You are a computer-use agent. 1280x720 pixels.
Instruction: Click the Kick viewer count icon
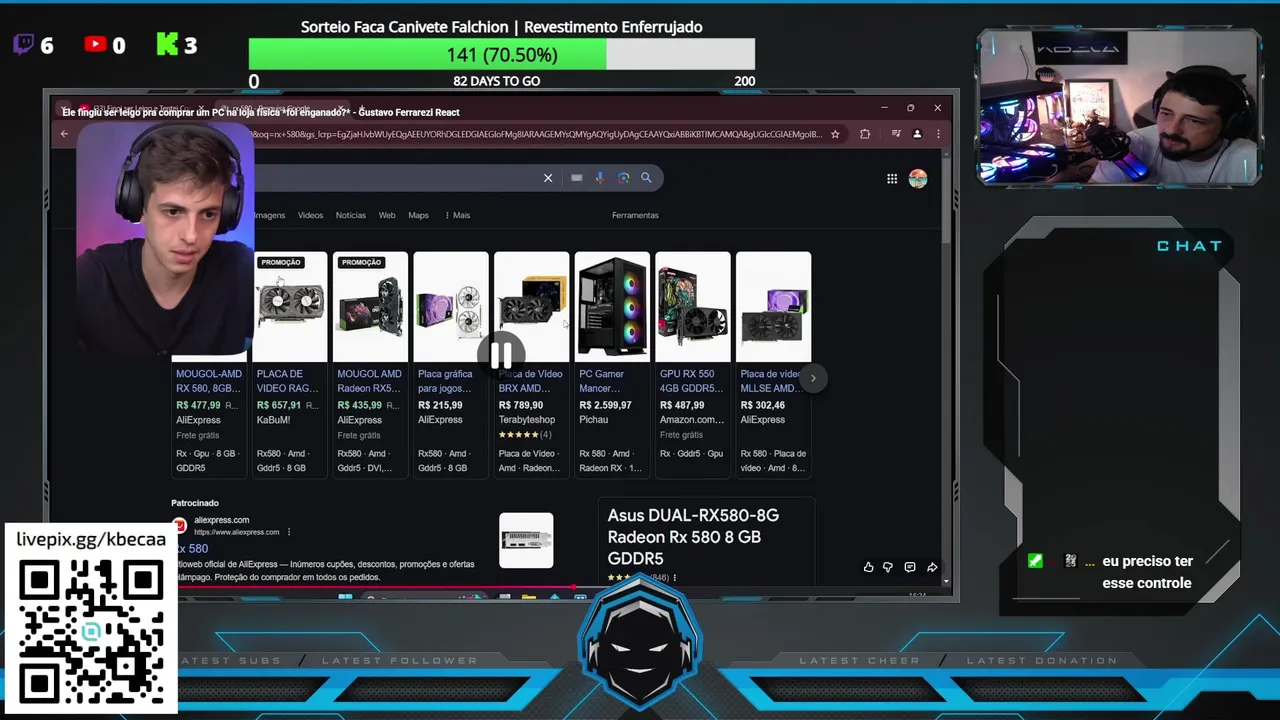[x=167, y=44]
